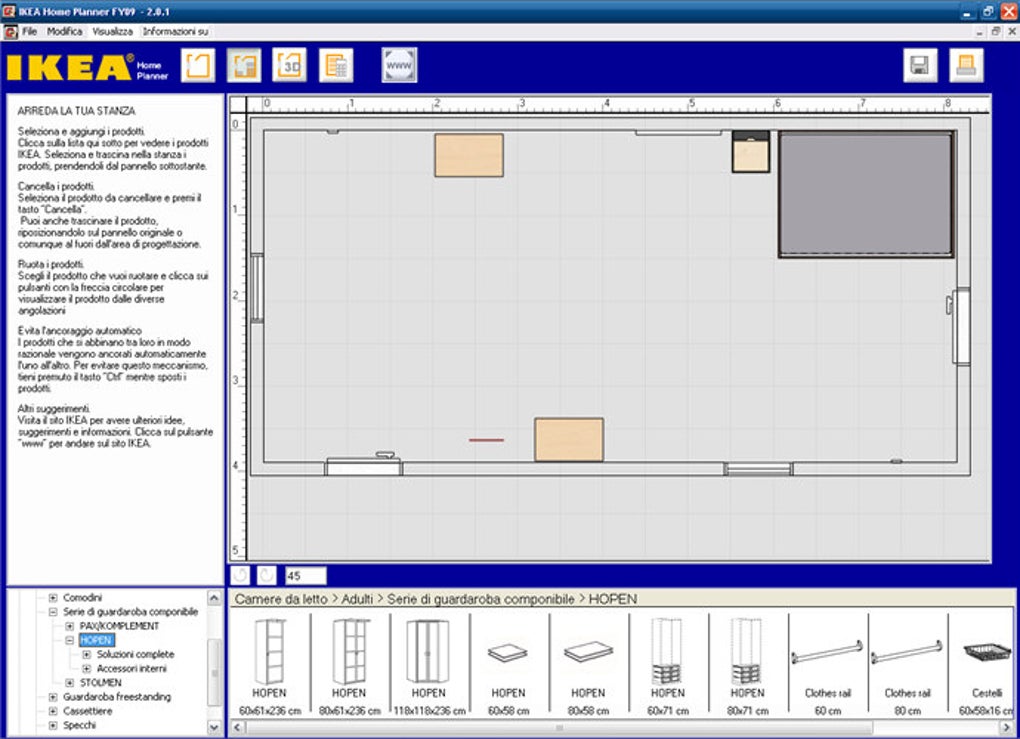Select the window on the left wall

[257, 288]
